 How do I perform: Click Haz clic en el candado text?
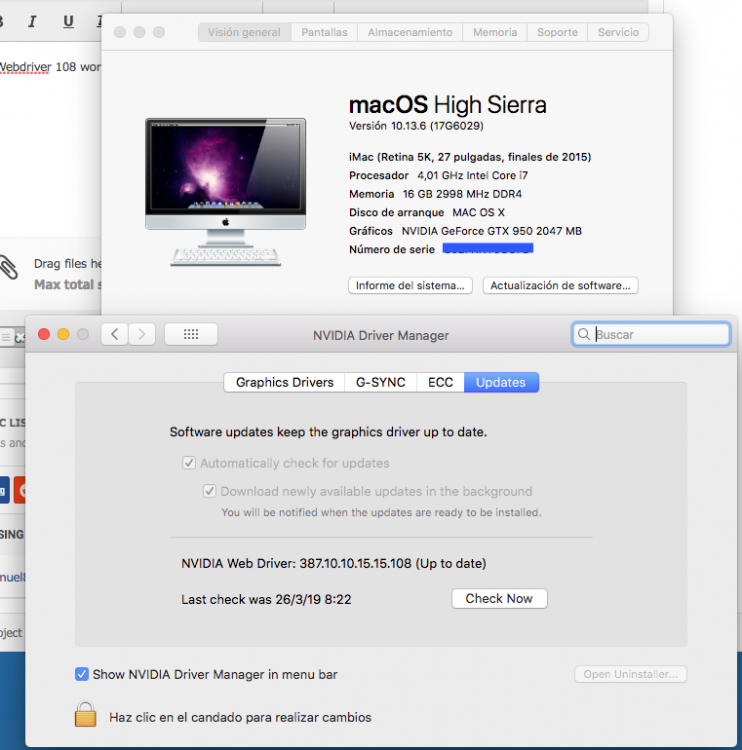pyautogui.click(x=240, y=717)
